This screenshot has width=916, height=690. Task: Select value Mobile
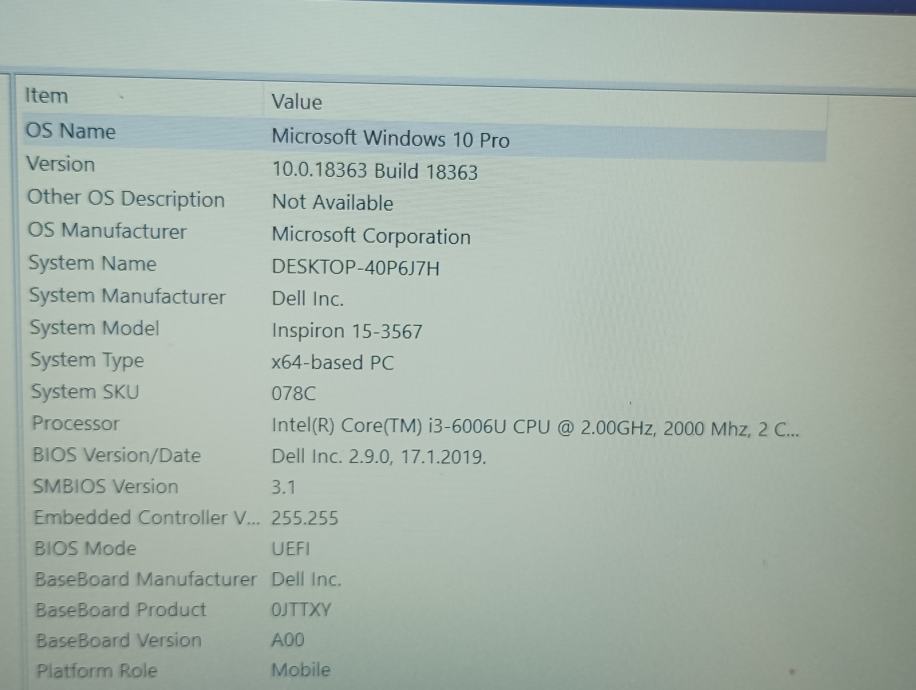click(301, 670)
